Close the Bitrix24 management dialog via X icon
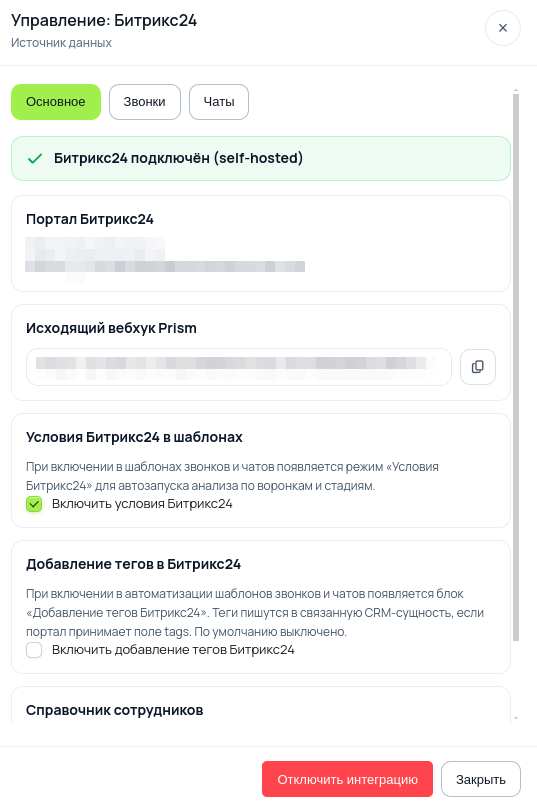 (x=502, y=28)
